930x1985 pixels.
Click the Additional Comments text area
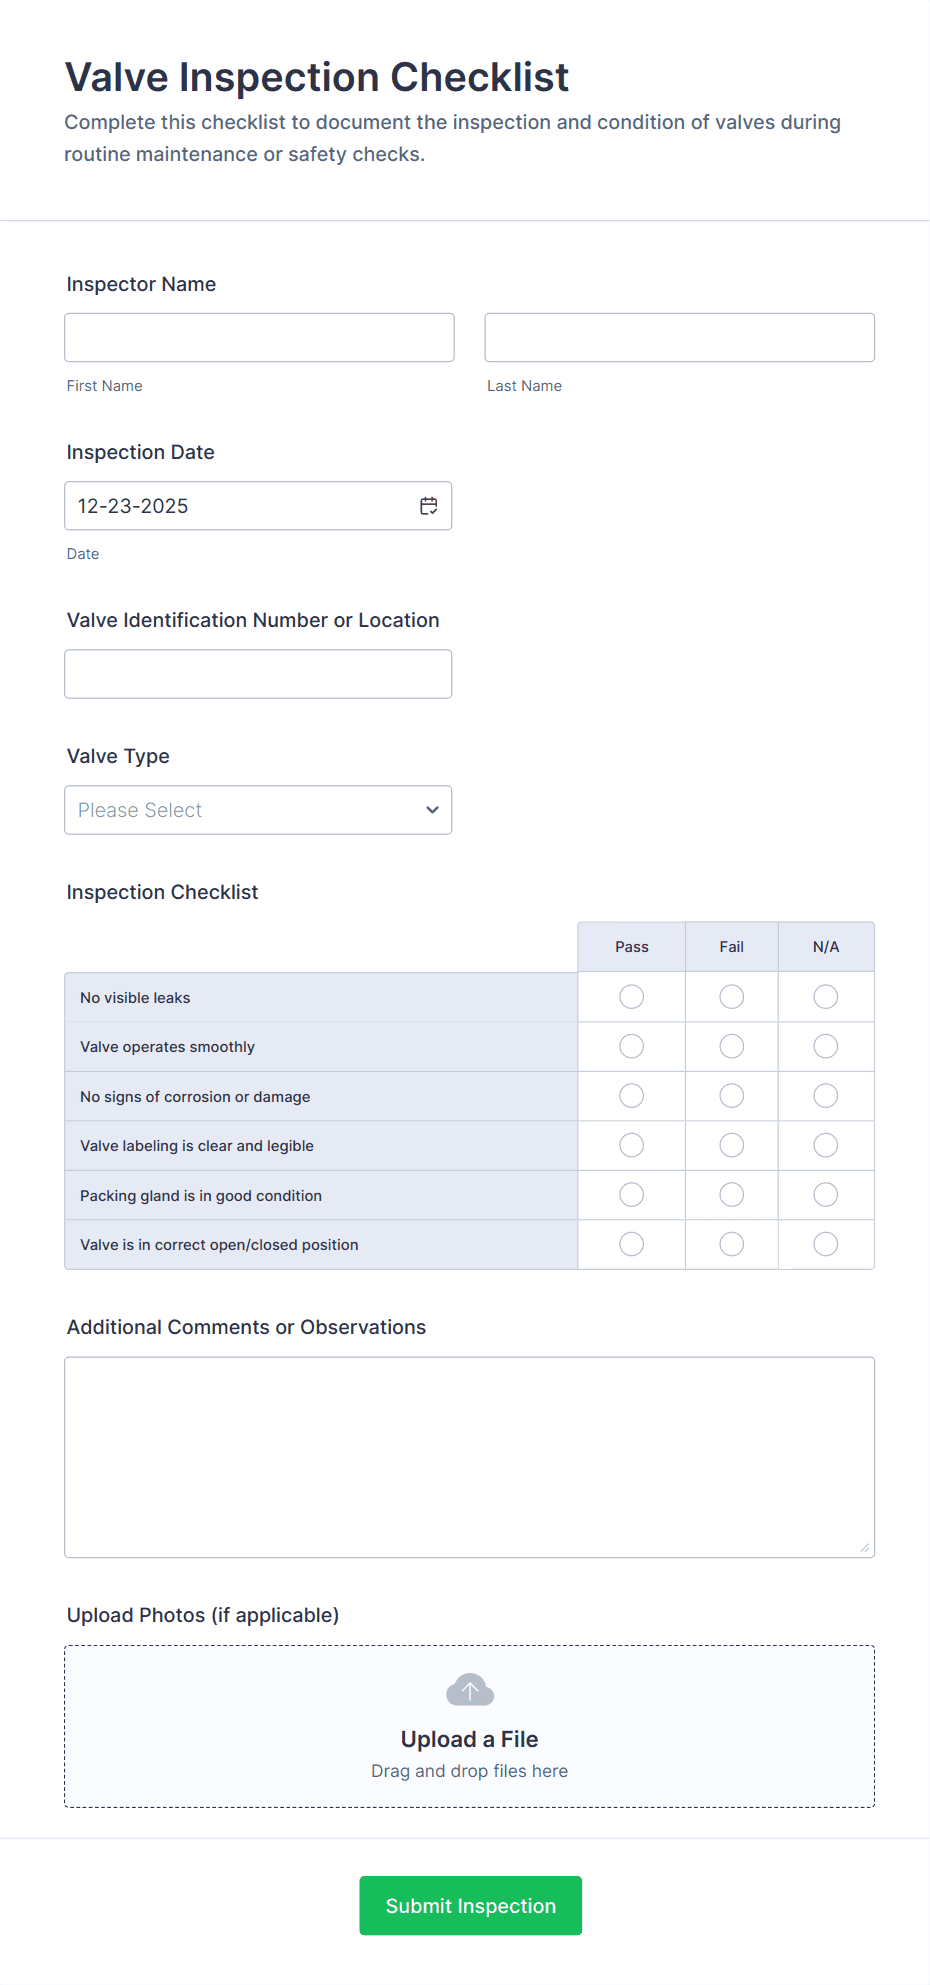coord(470,1457)
